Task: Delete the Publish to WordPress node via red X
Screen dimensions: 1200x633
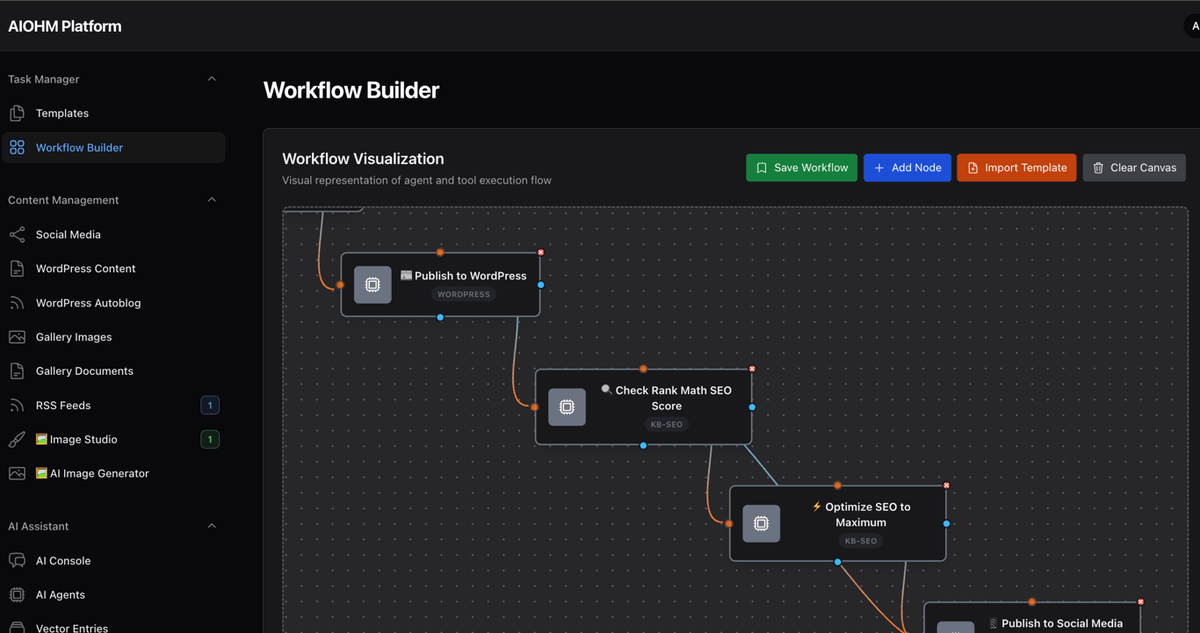Action: tap(541, 253)
